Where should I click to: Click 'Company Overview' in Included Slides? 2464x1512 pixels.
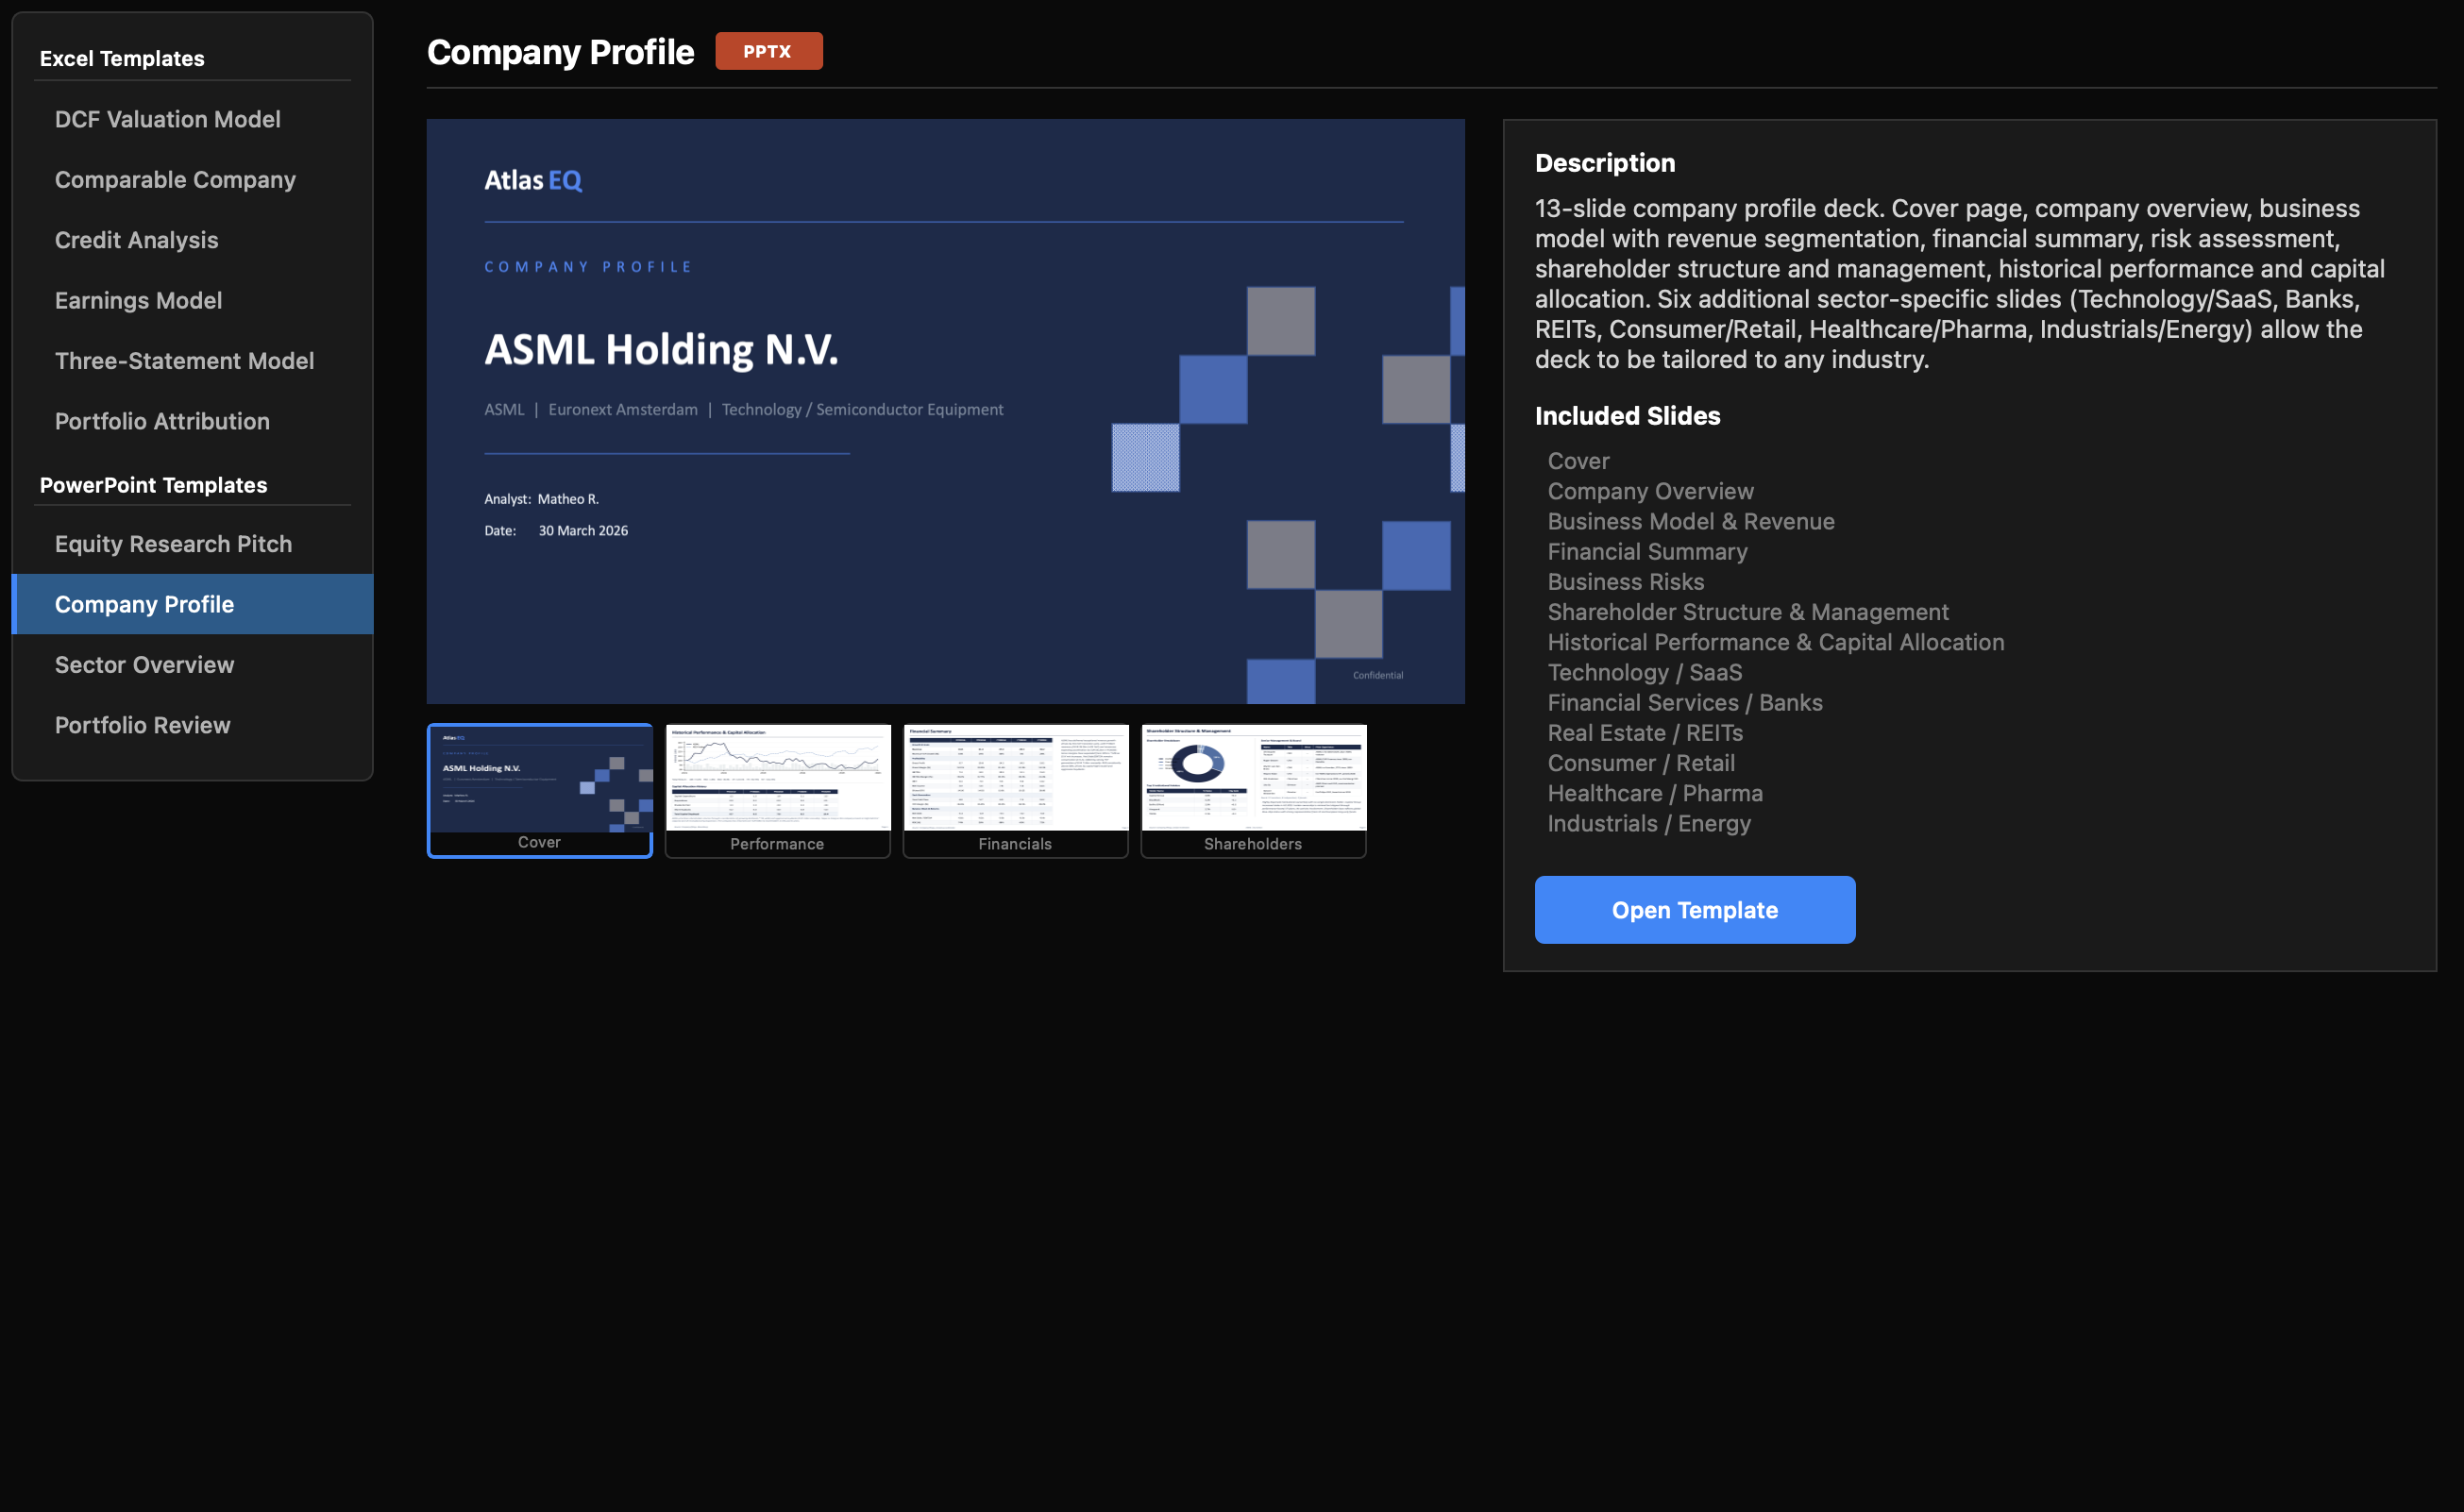1651,491
